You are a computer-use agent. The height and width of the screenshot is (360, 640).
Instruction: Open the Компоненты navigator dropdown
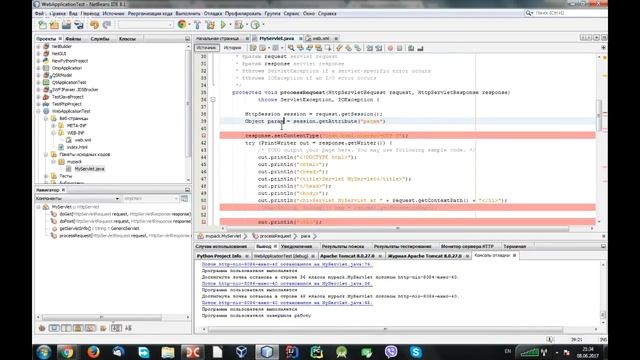tap(77, 198)
